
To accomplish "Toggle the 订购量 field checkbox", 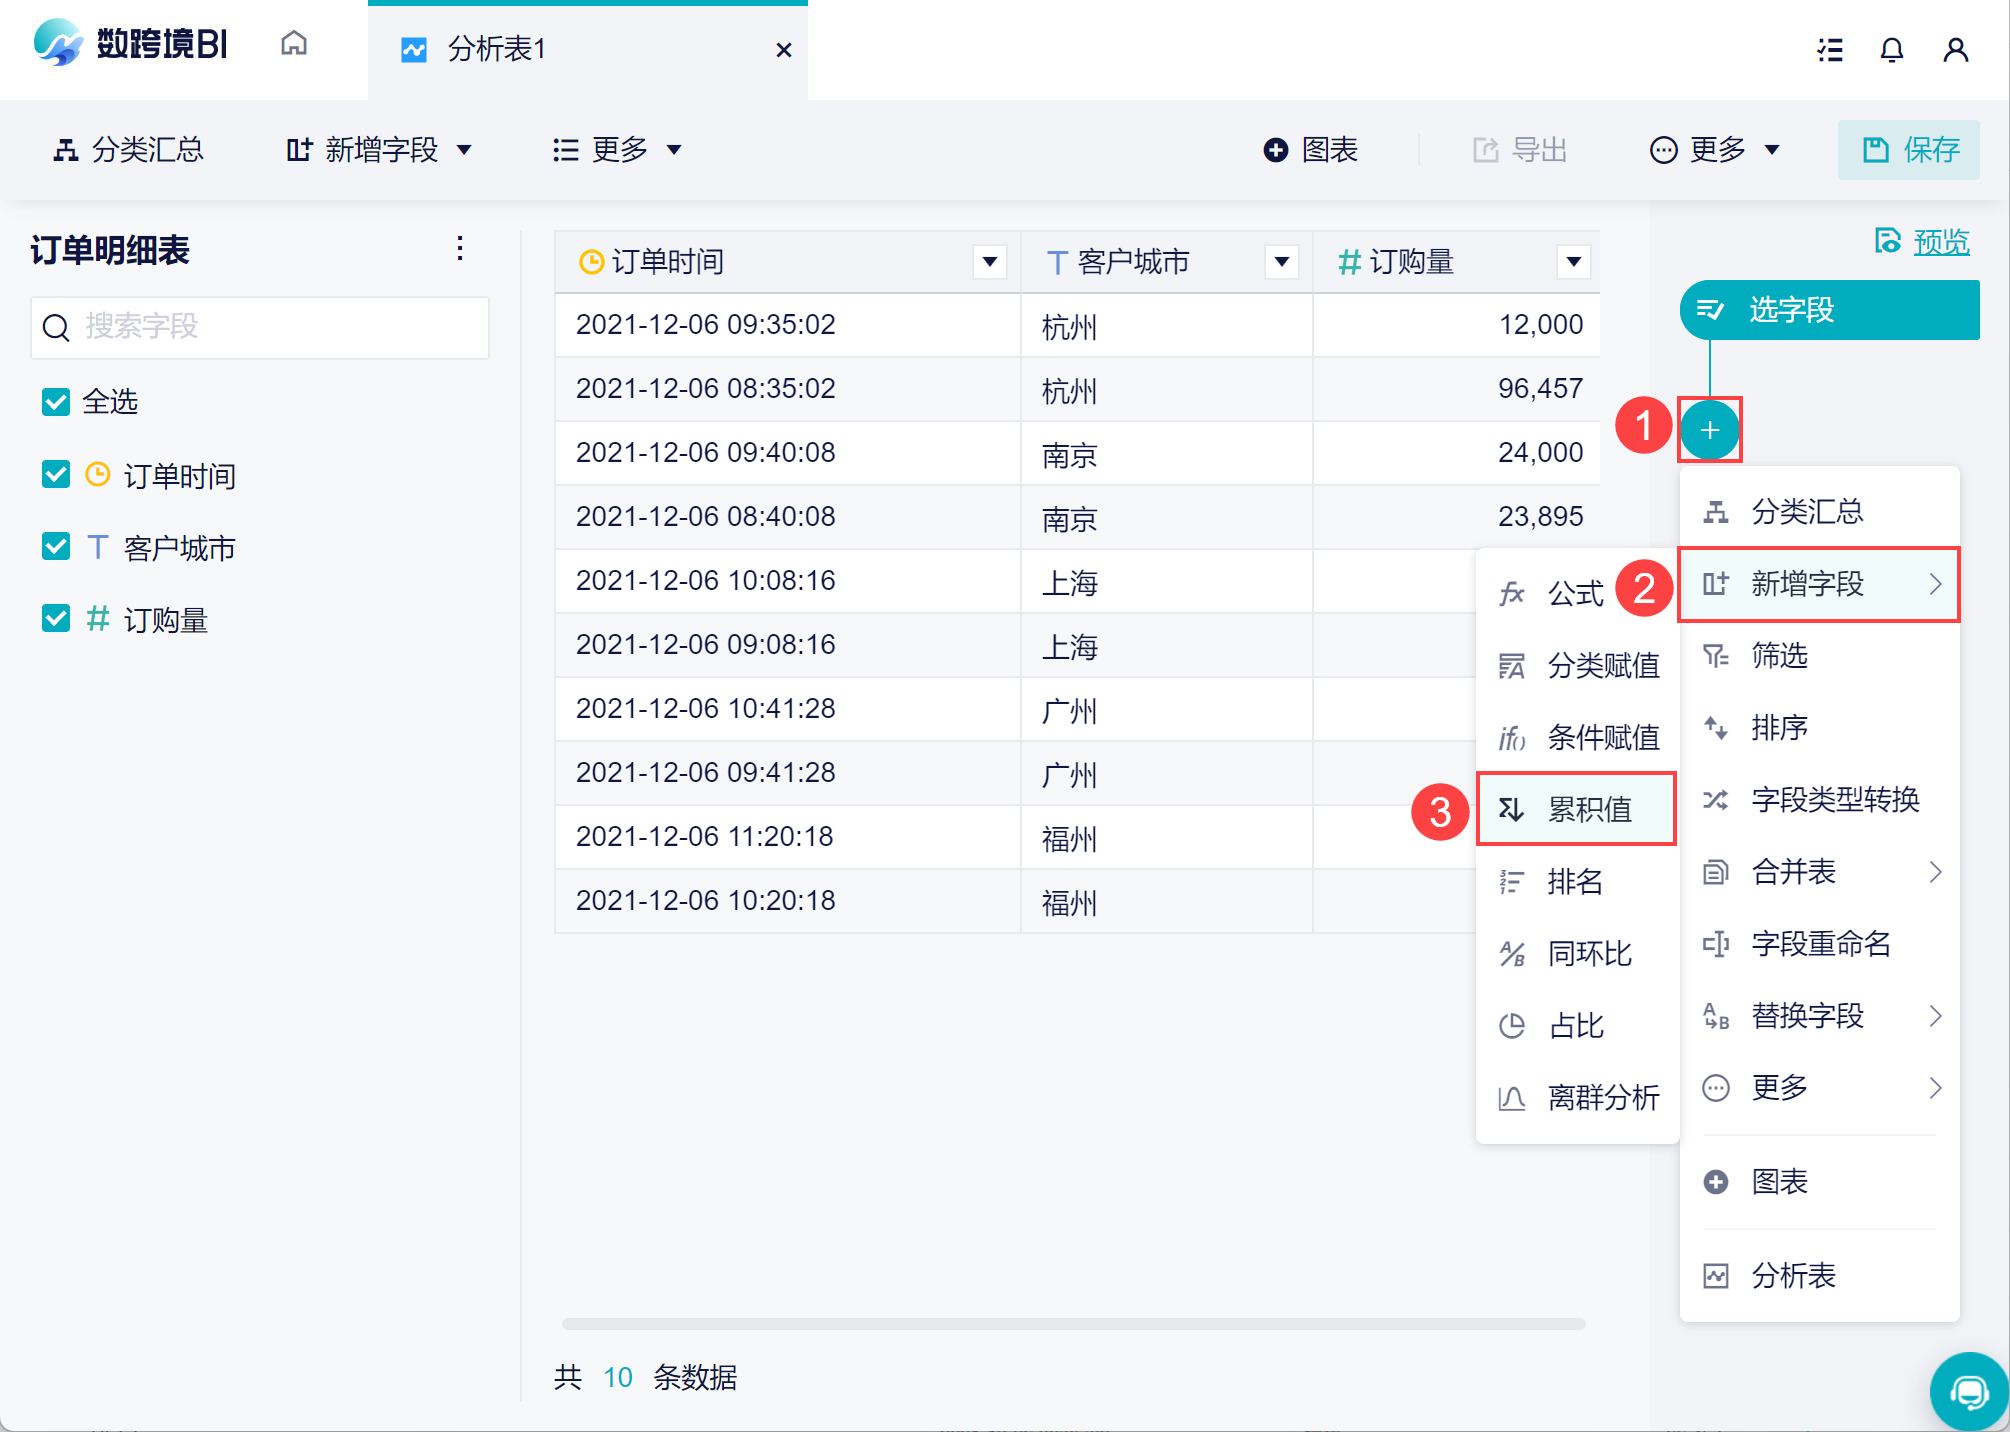I will click(x=56, y=618).
